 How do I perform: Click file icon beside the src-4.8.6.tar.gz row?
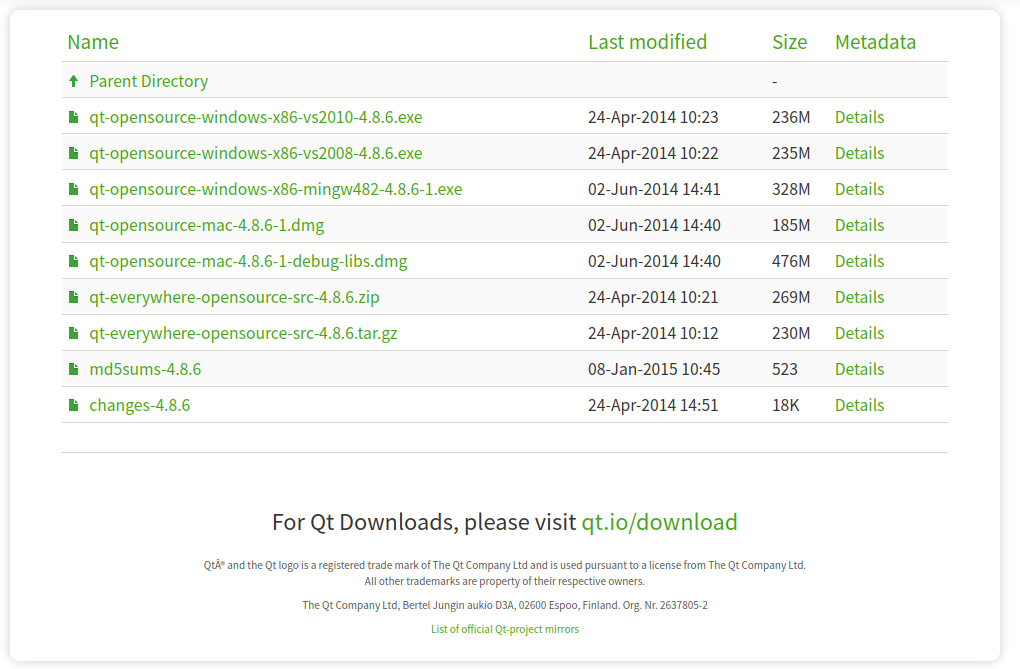74,333
